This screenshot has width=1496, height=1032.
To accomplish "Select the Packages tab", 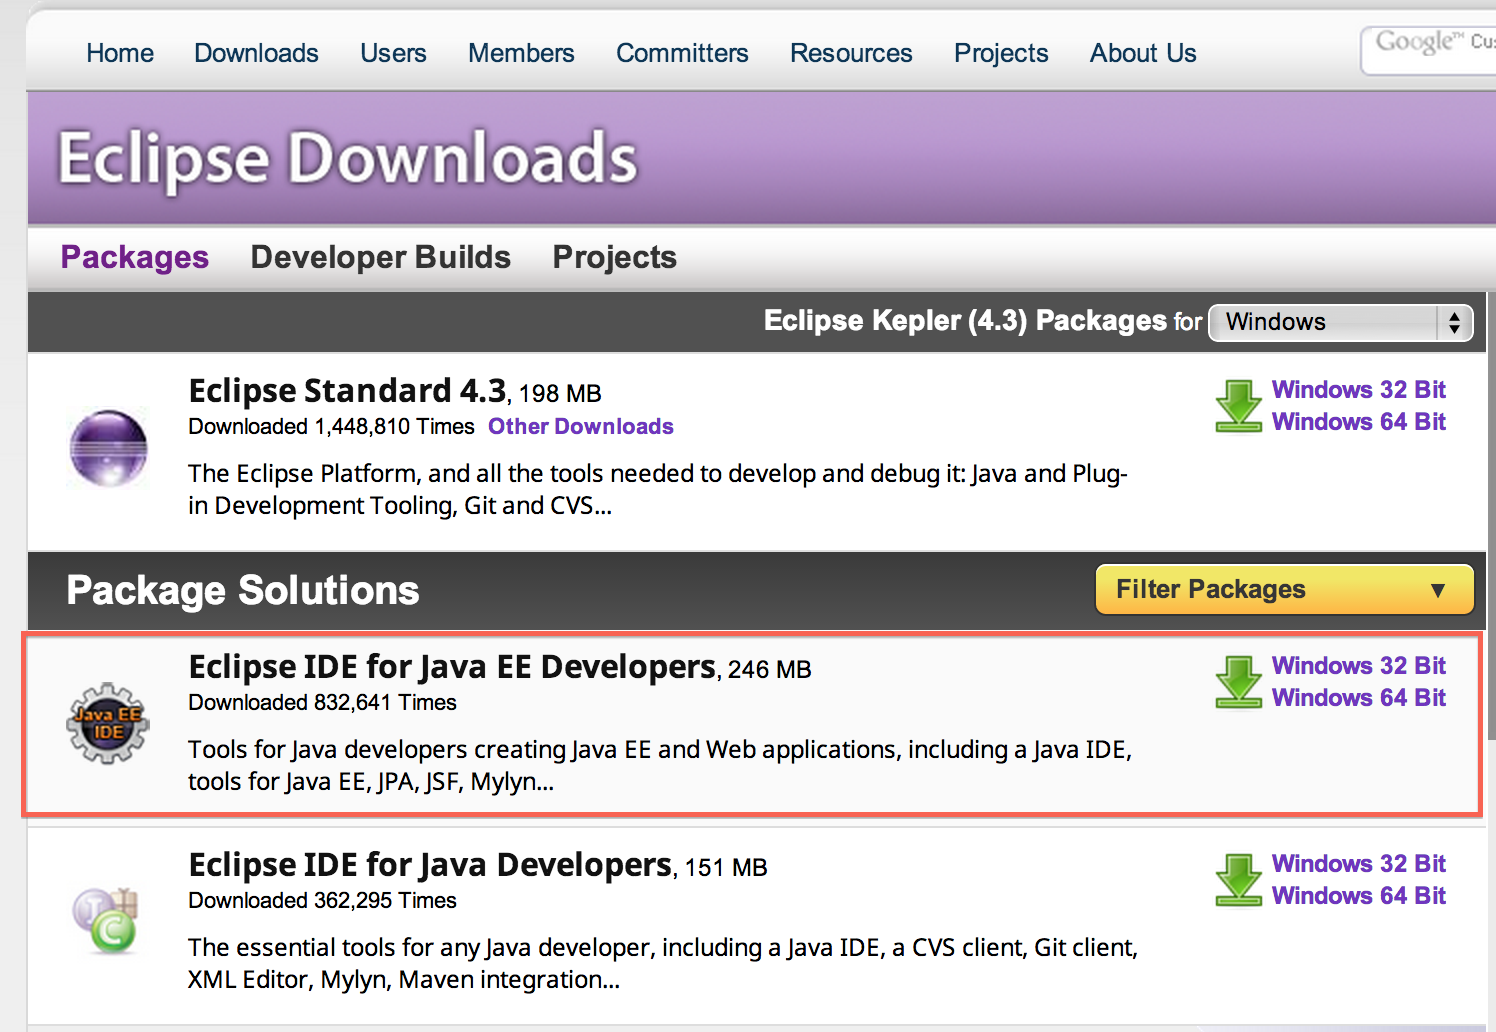I will point(135,258).
